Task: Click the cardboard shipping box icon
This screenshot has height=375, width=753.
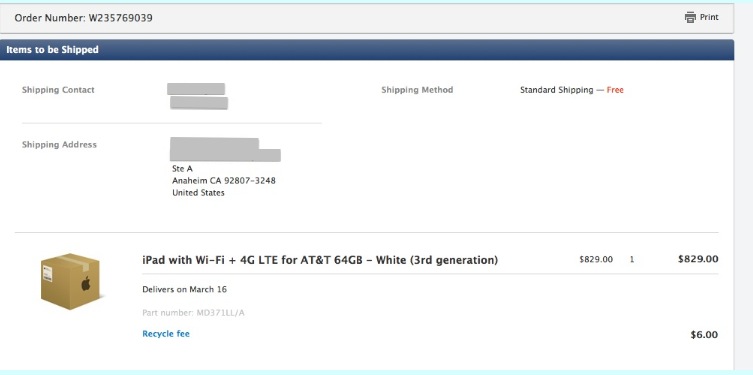Action: click(x=71, y=281)
